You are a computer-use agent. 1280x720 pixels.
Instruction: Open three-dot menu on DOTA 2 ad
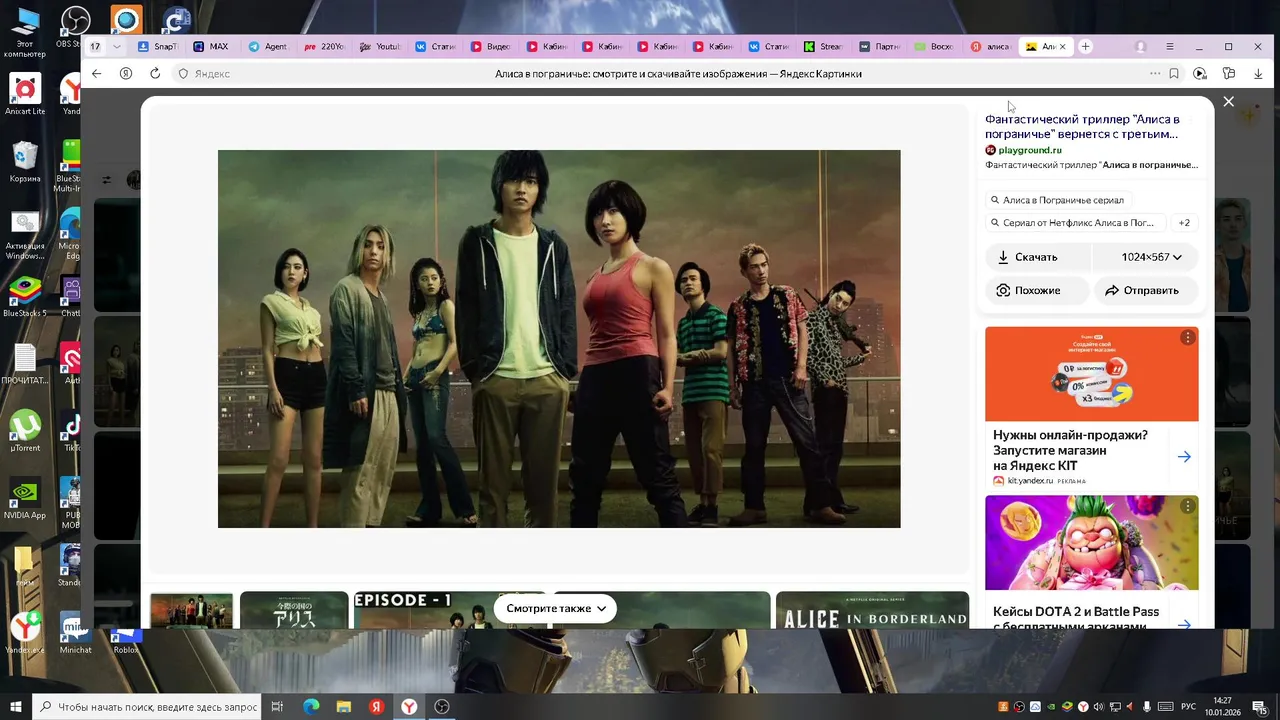point(1187,507)
